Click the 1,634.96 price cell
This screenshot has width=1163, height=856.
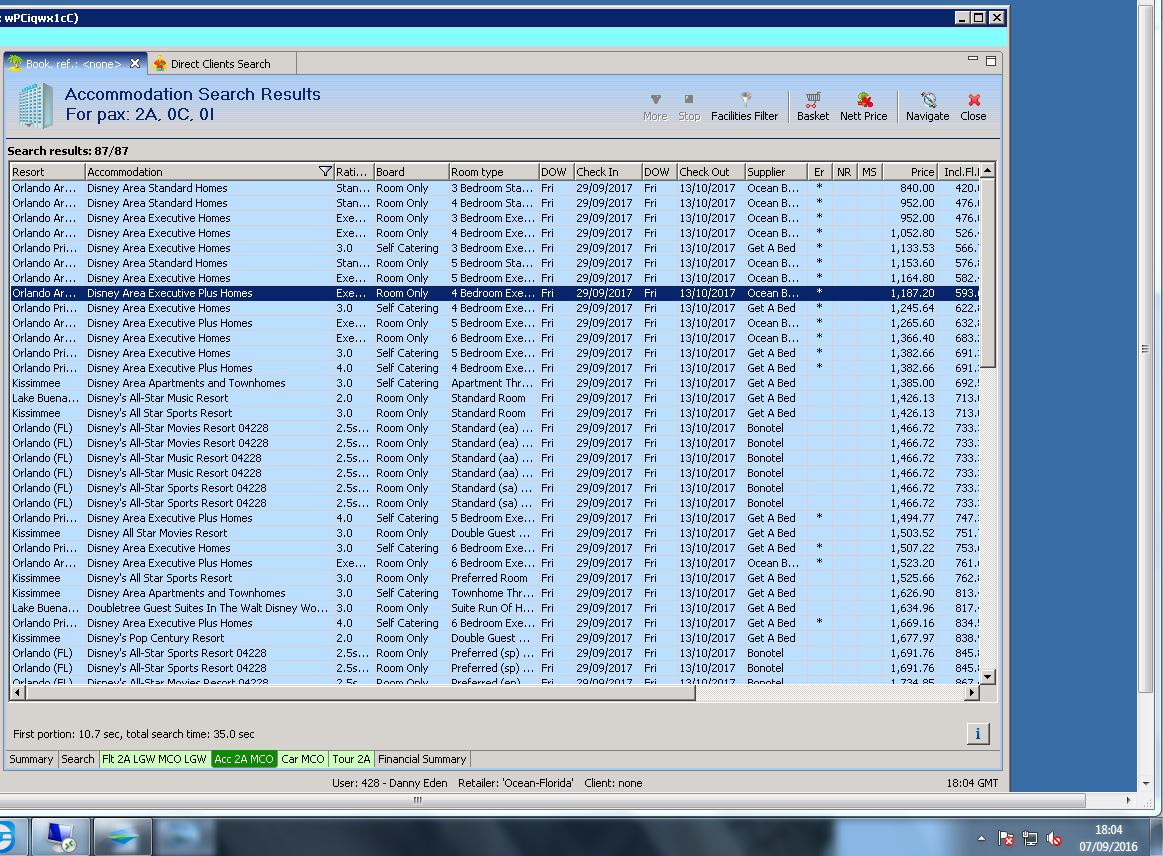[912, 608]
